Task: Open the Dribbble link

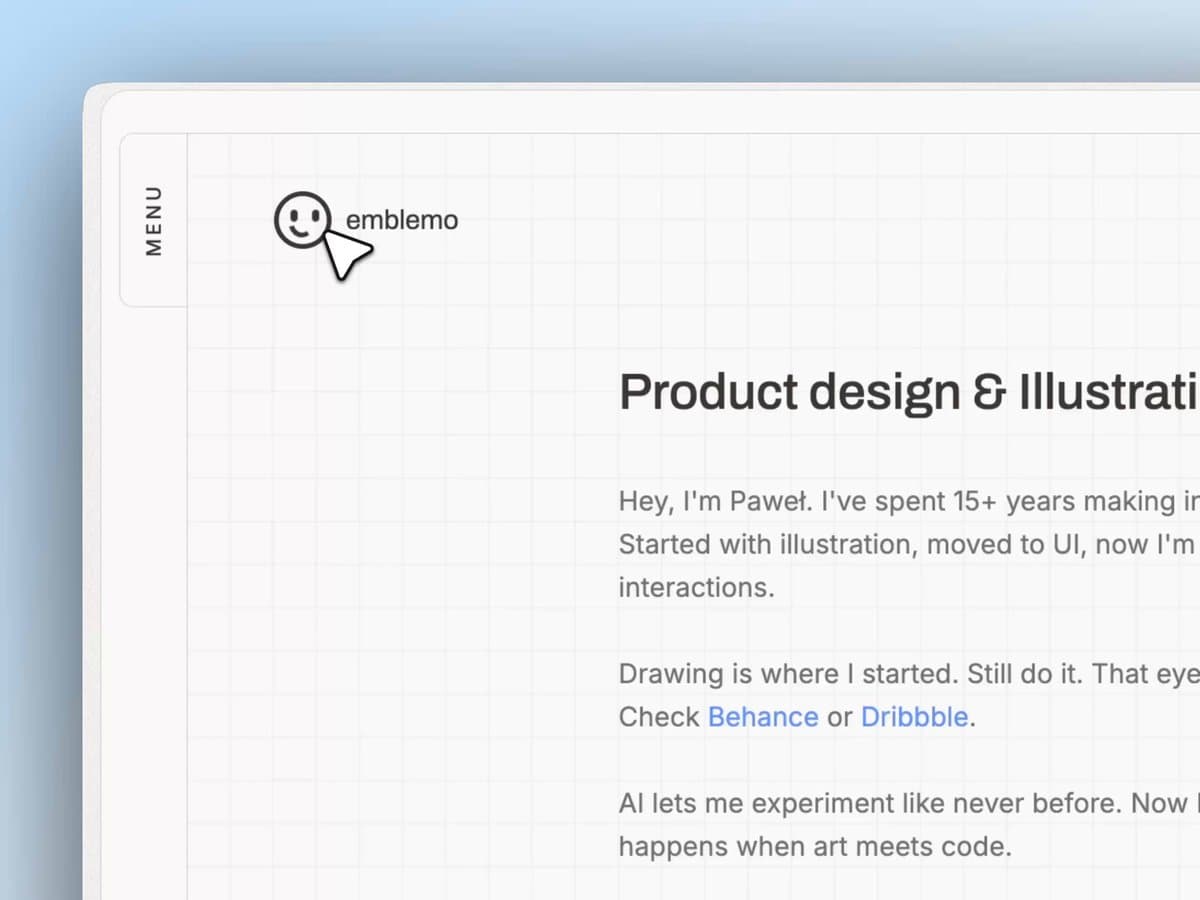Action: point(914,717)
